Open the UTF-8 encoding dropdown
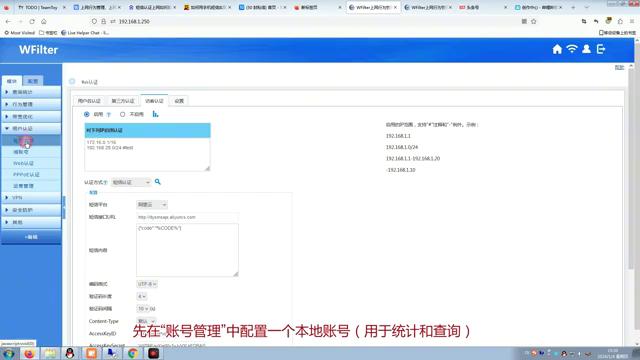The width and height of the screenshot is (640, 360). click(x=147, y=284)
